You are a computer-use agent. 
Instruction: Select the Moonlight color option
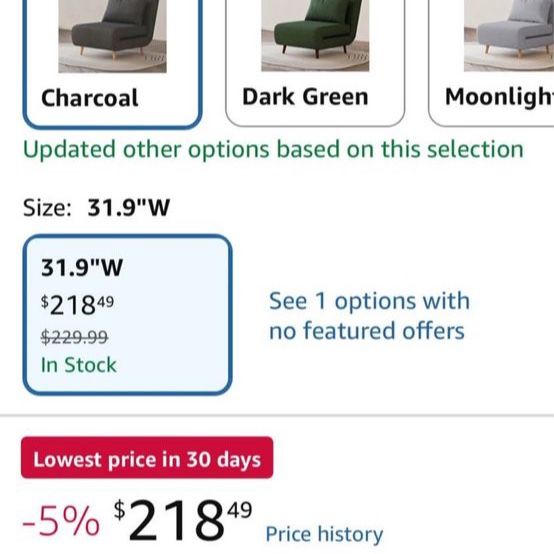491,63
